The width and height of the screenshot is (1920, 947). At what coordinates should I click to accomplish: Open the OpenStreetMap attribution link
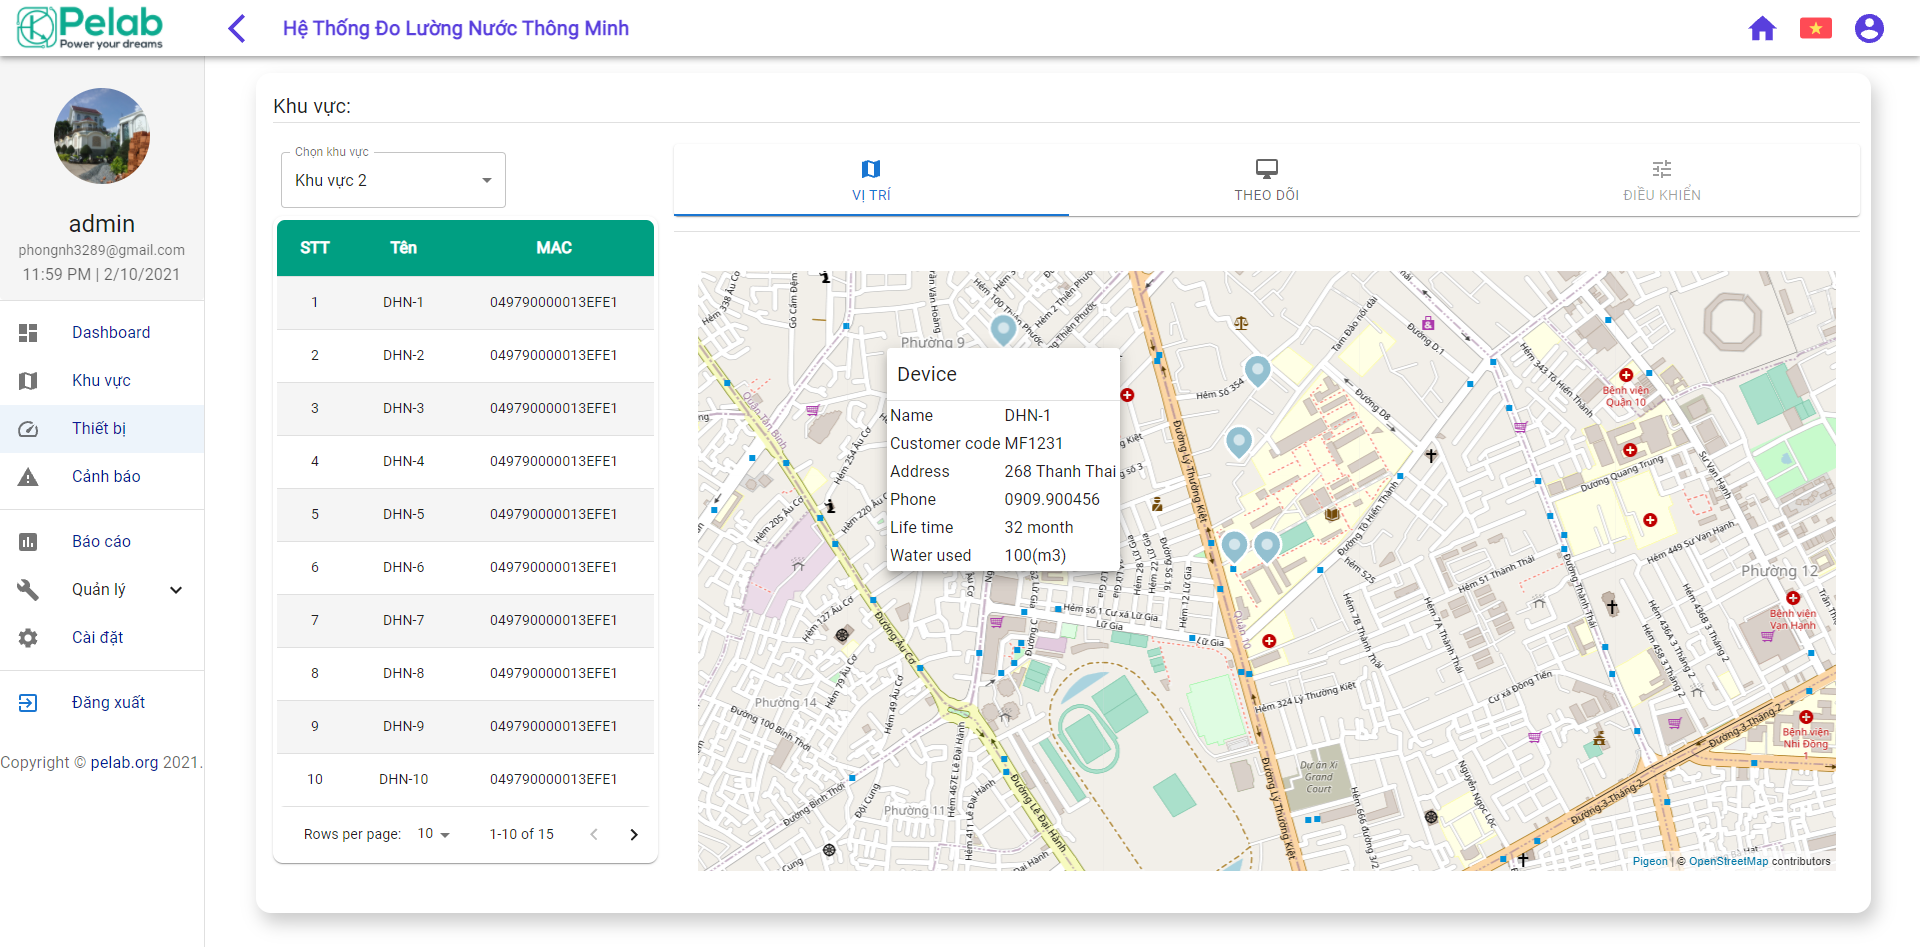tap(1728, 861)
